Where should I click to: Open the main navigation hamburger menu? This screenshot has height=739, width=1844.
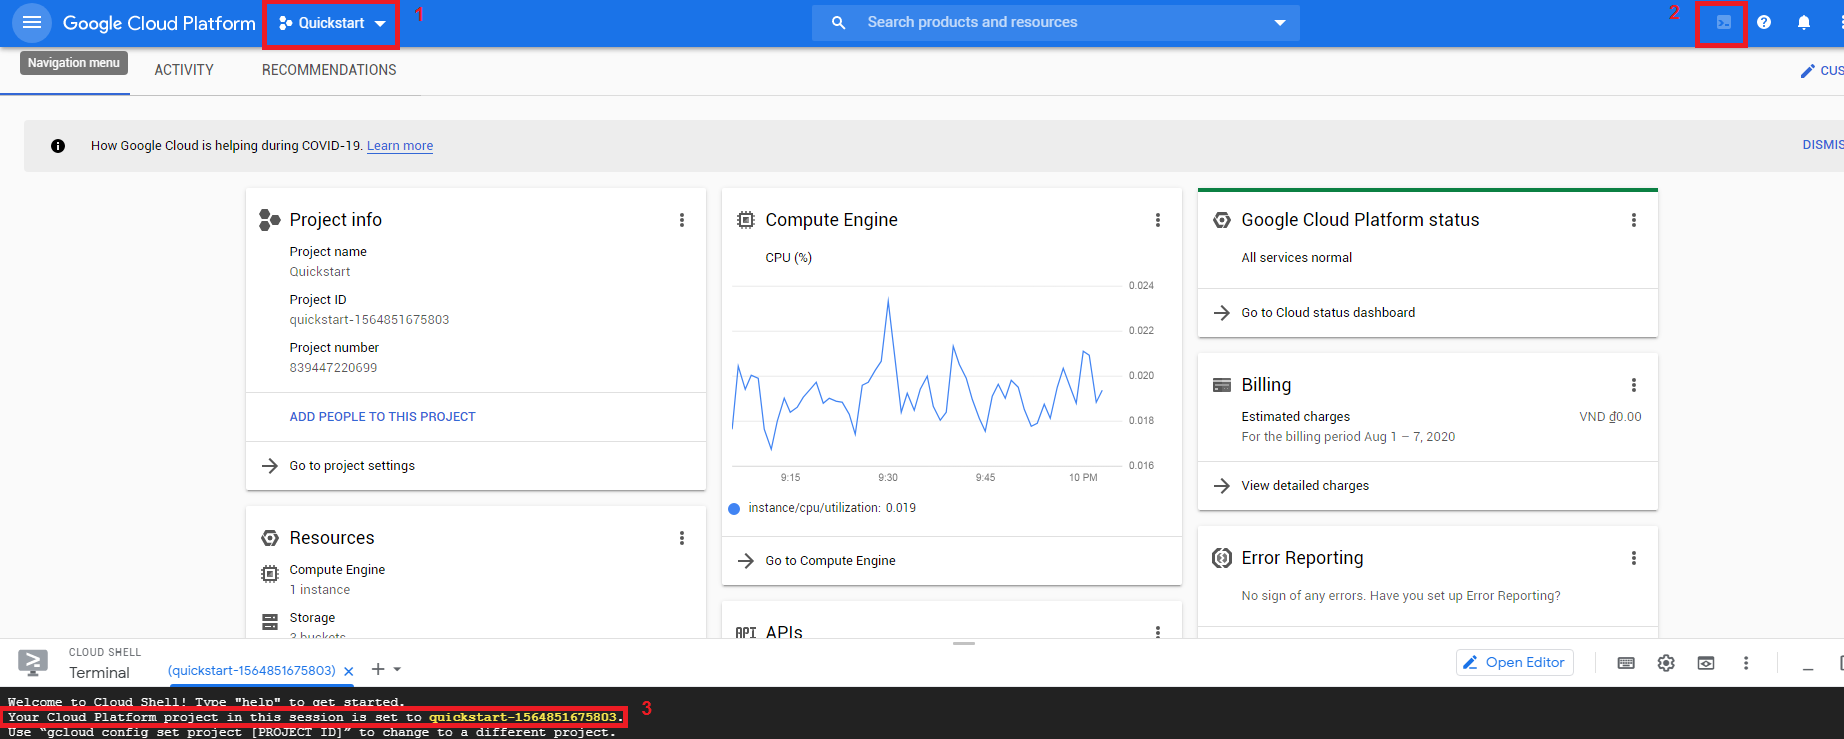(32, 22)
